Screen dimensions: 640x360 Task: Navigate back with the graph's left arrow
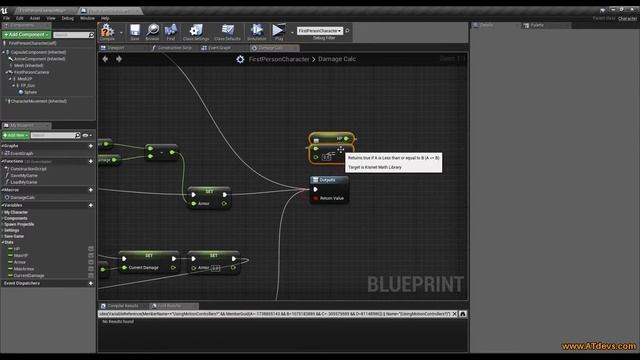tap(105, 59)
